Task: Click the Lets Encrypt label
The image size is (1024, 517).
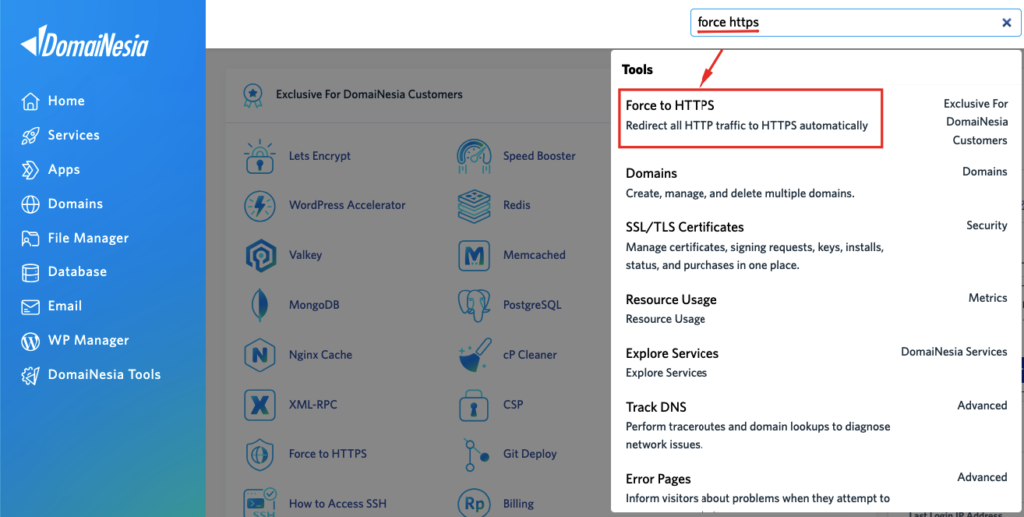Action: click(x=320, y=156)
